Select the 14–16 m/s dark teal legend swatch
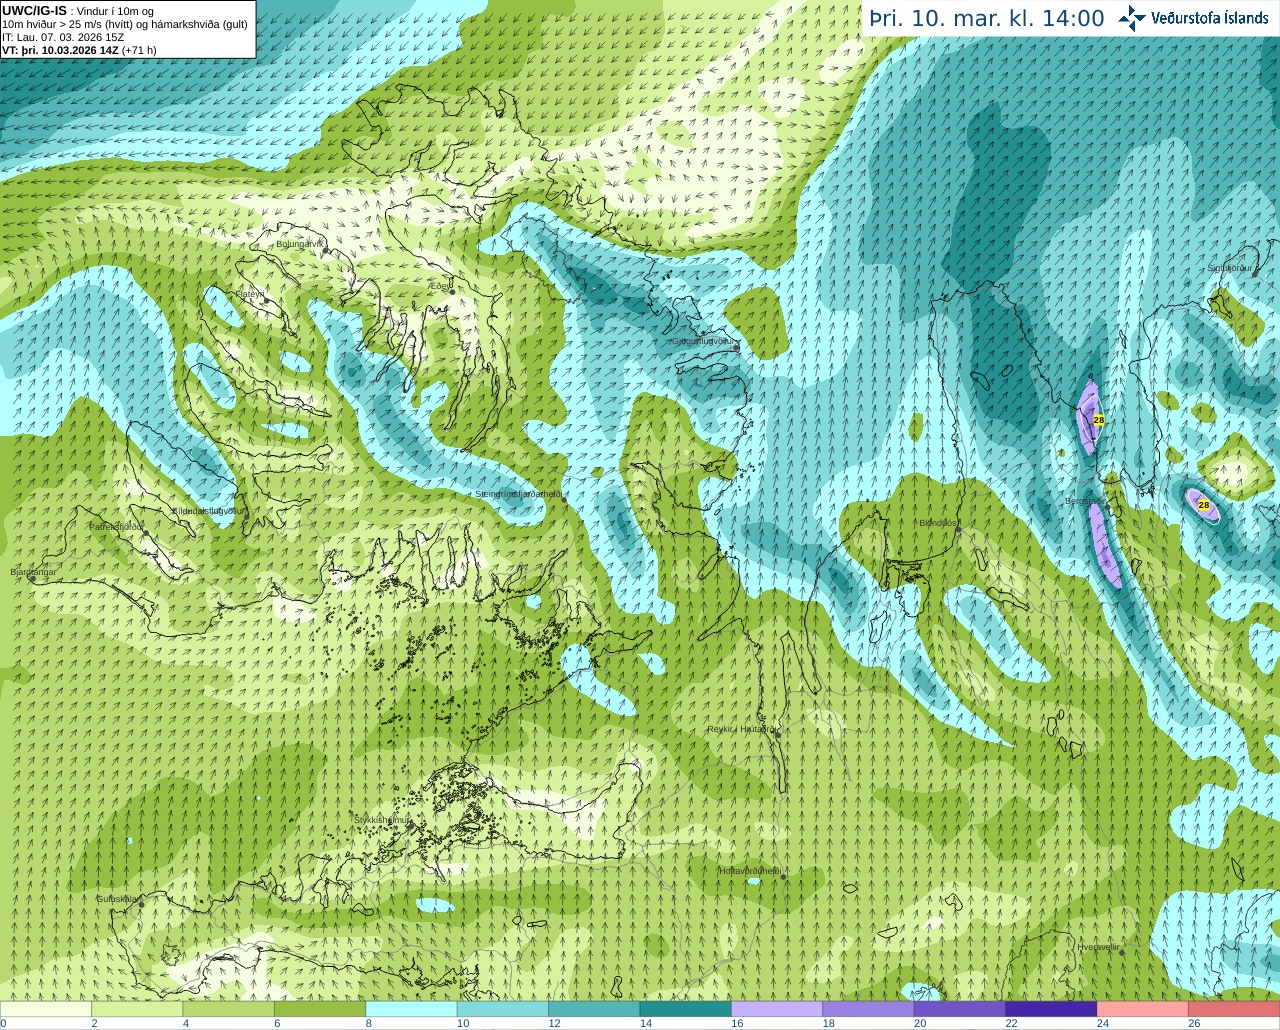The width and height of the screenshot is (1280, 1030). (x=686, y=1009)
